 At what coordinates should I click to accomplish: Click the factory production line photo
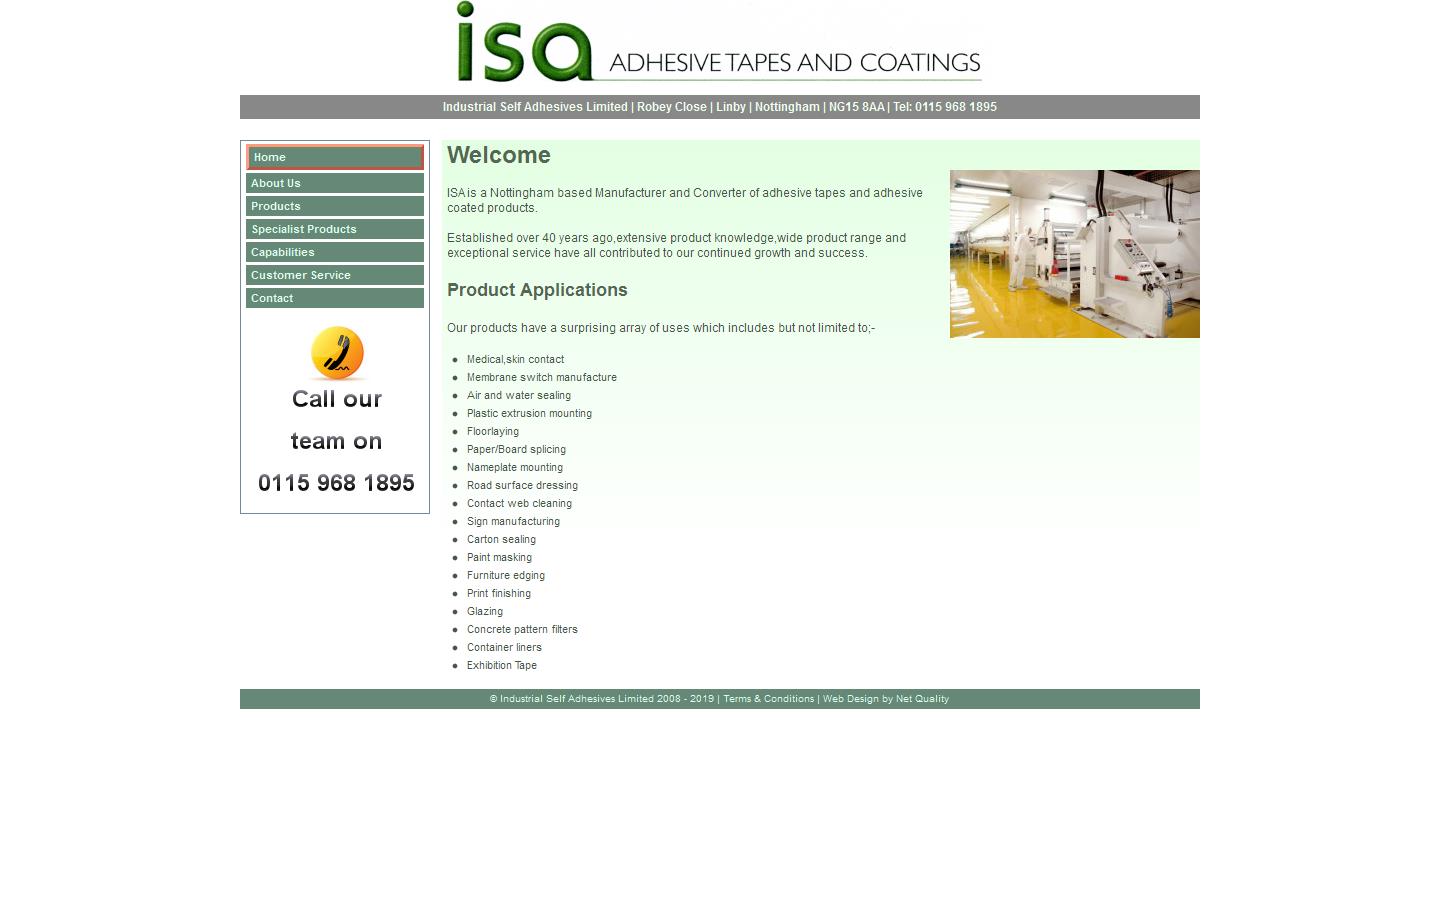click(x=1074, y=254)
